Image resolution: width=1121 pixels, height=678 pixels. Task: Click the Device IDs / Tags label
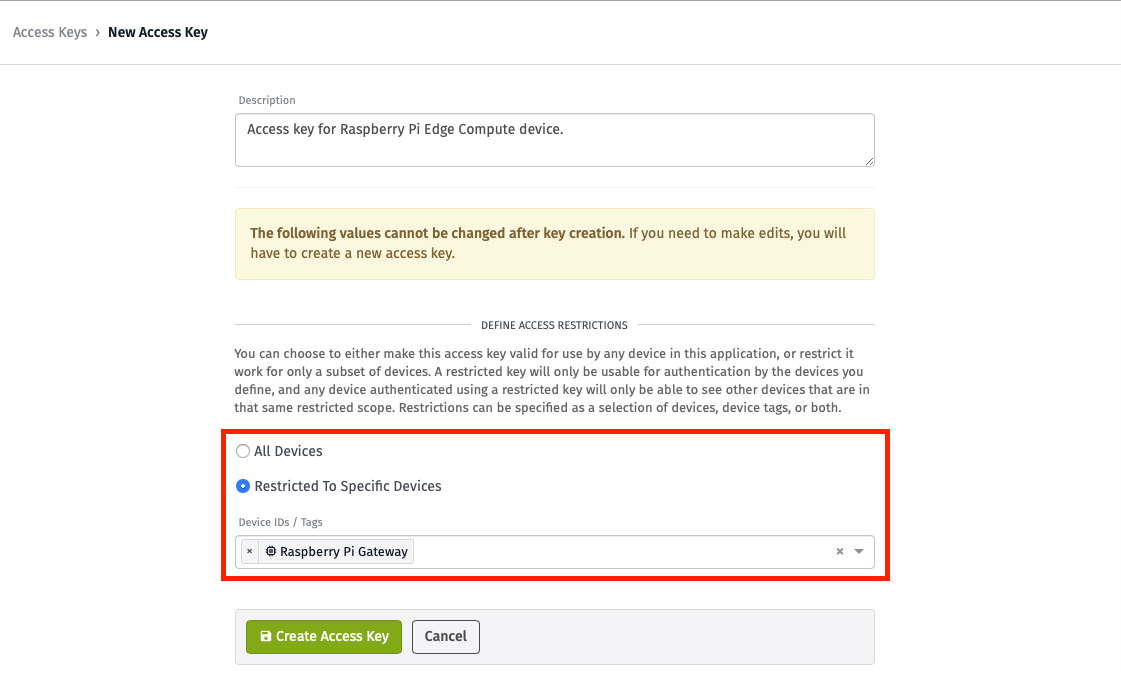click(280, 522)
